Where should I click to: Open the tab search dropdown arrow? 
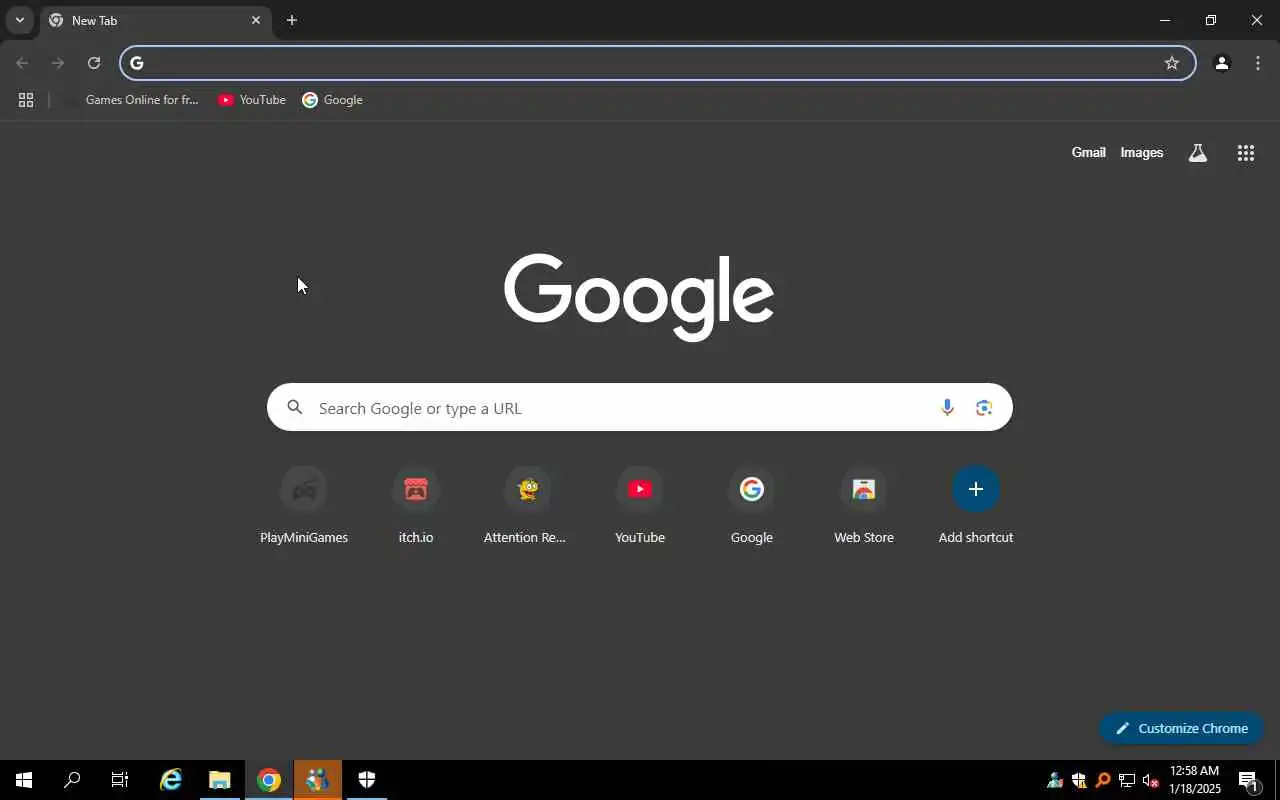click(19, 20)
